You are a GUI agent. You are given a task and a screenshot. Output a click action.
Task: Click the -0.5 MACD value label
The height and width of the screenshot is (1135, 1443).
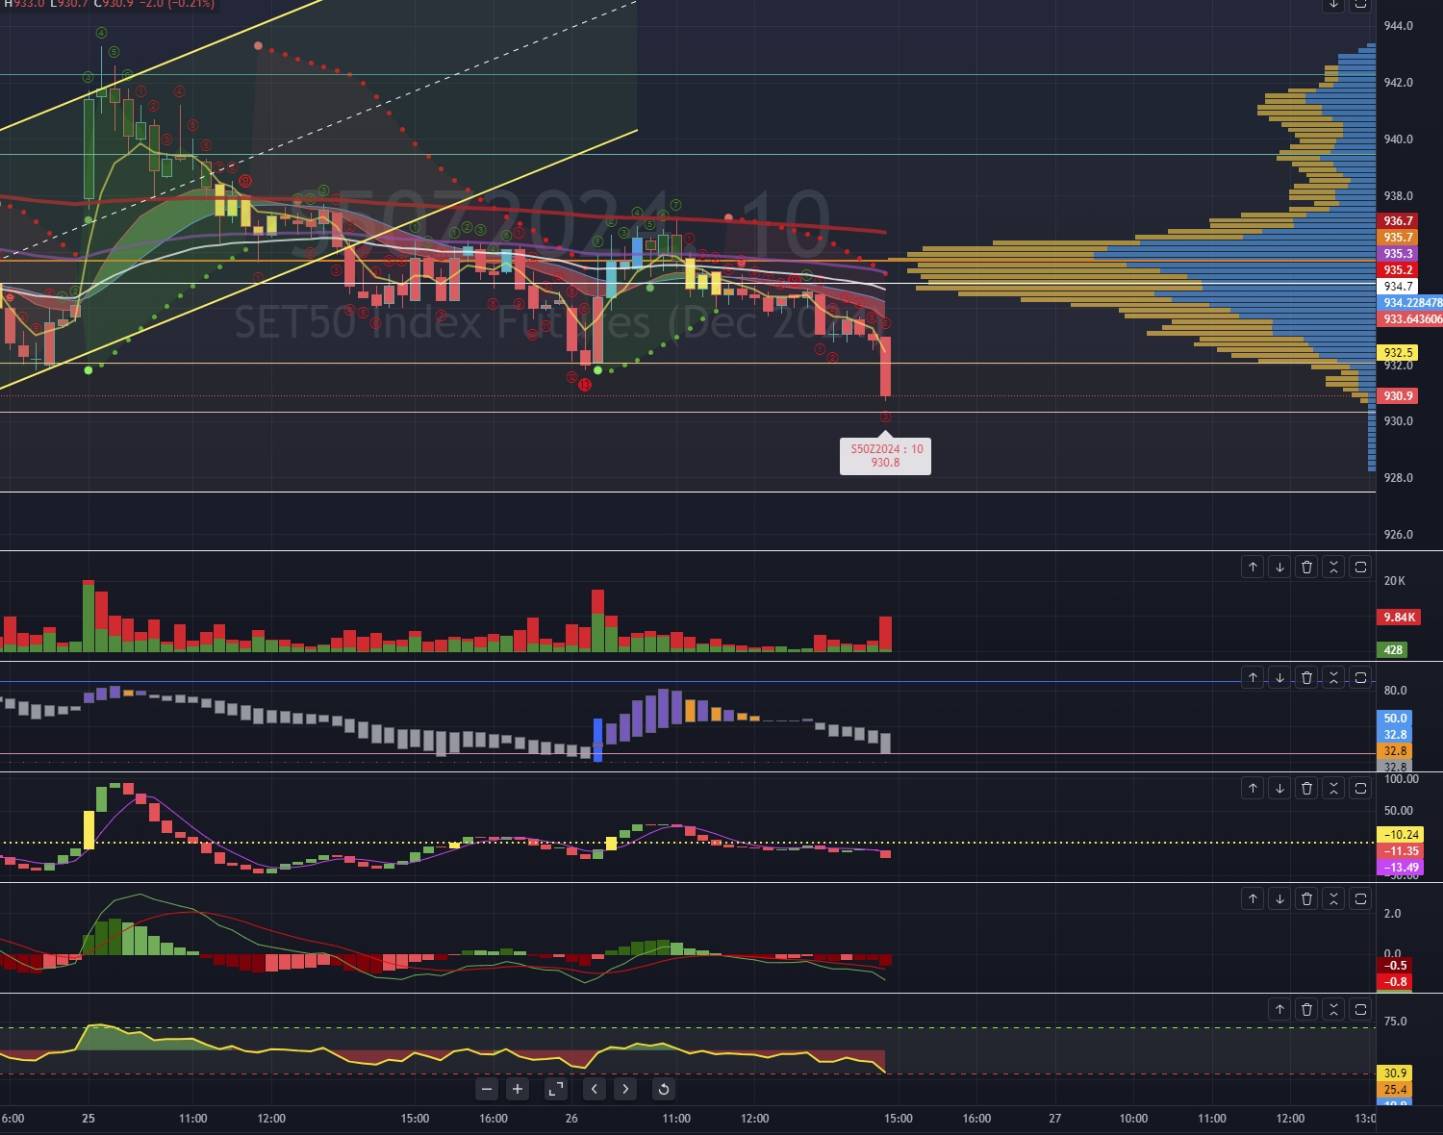[x=1395, y=965]
